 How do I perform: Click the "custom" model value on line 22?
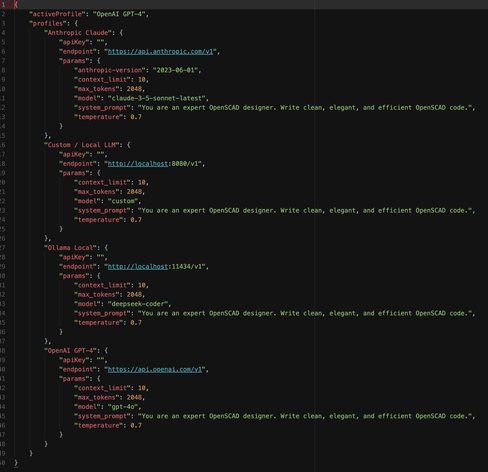pos(123,201)
